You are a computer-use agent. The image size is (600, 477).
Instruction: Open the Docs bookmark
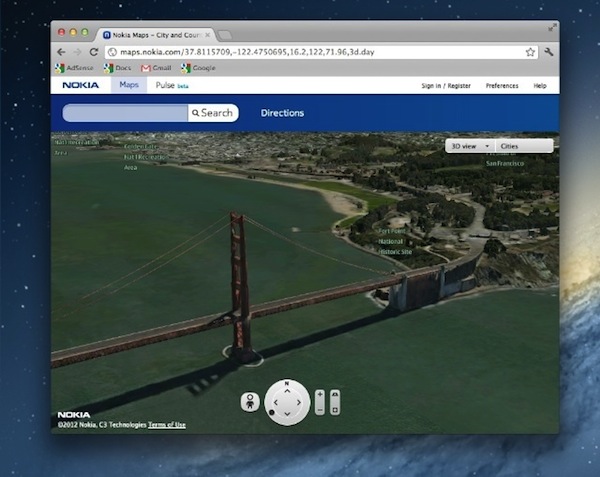click(x=117, y=68)
